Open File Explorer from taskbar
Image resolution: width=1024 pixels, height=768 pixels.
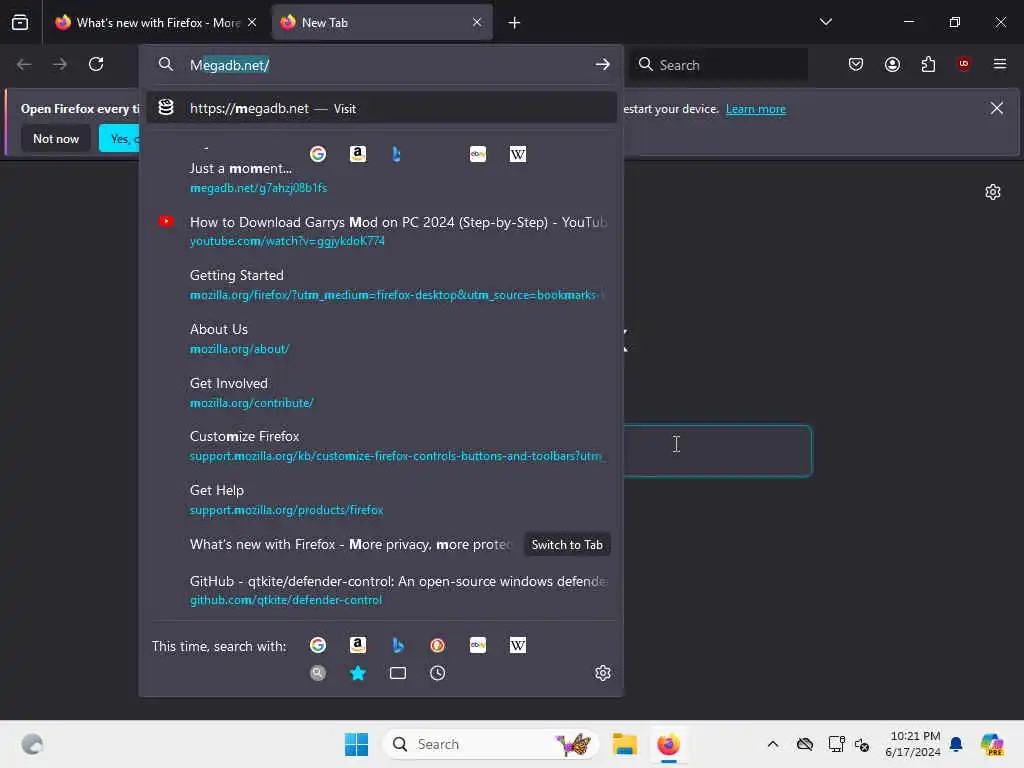tap(624, 744)
